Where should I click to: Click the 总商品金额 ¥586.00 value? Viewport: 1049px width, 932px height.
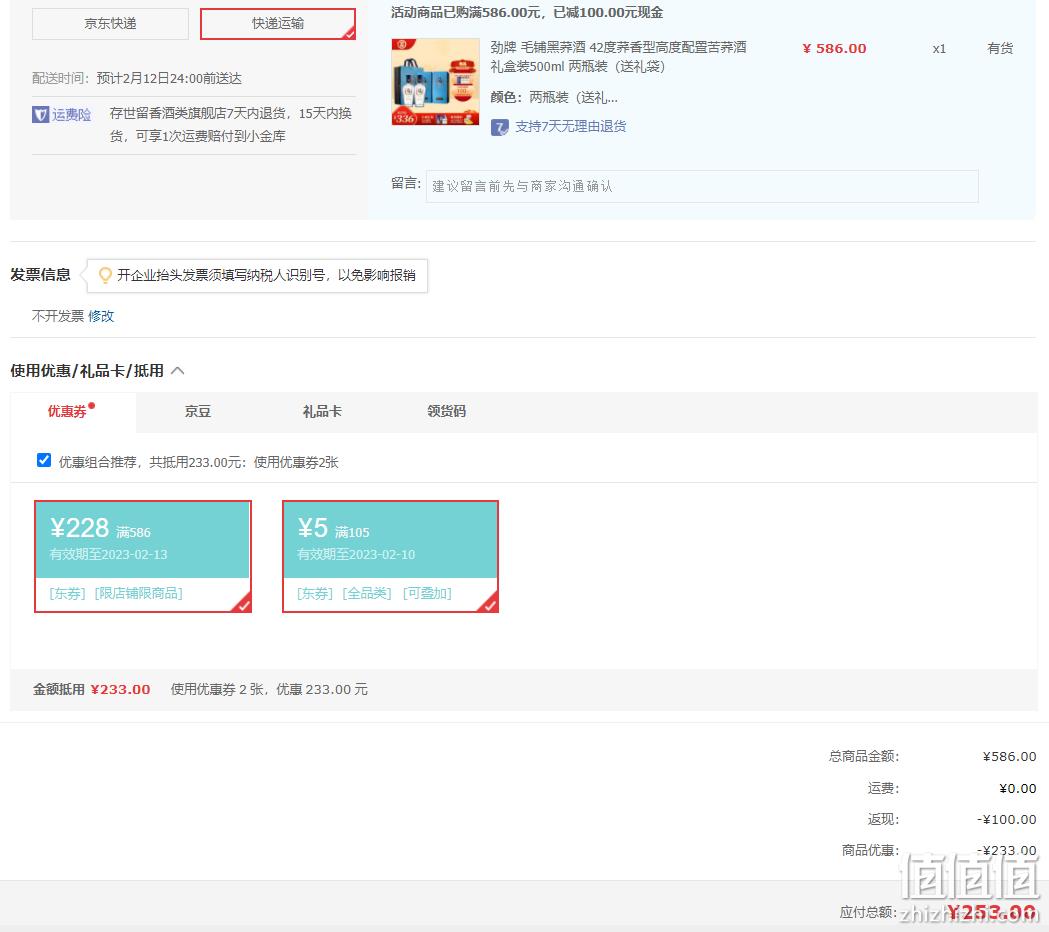[1009, 757]
